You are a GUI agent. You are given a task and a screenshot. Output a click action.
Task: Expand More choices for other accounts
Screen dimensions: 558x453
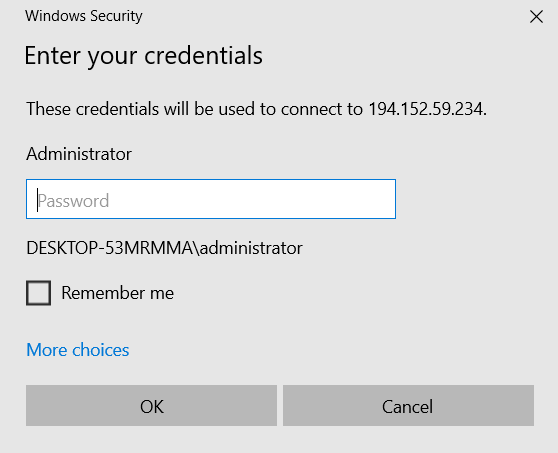(x=78, y=350)
